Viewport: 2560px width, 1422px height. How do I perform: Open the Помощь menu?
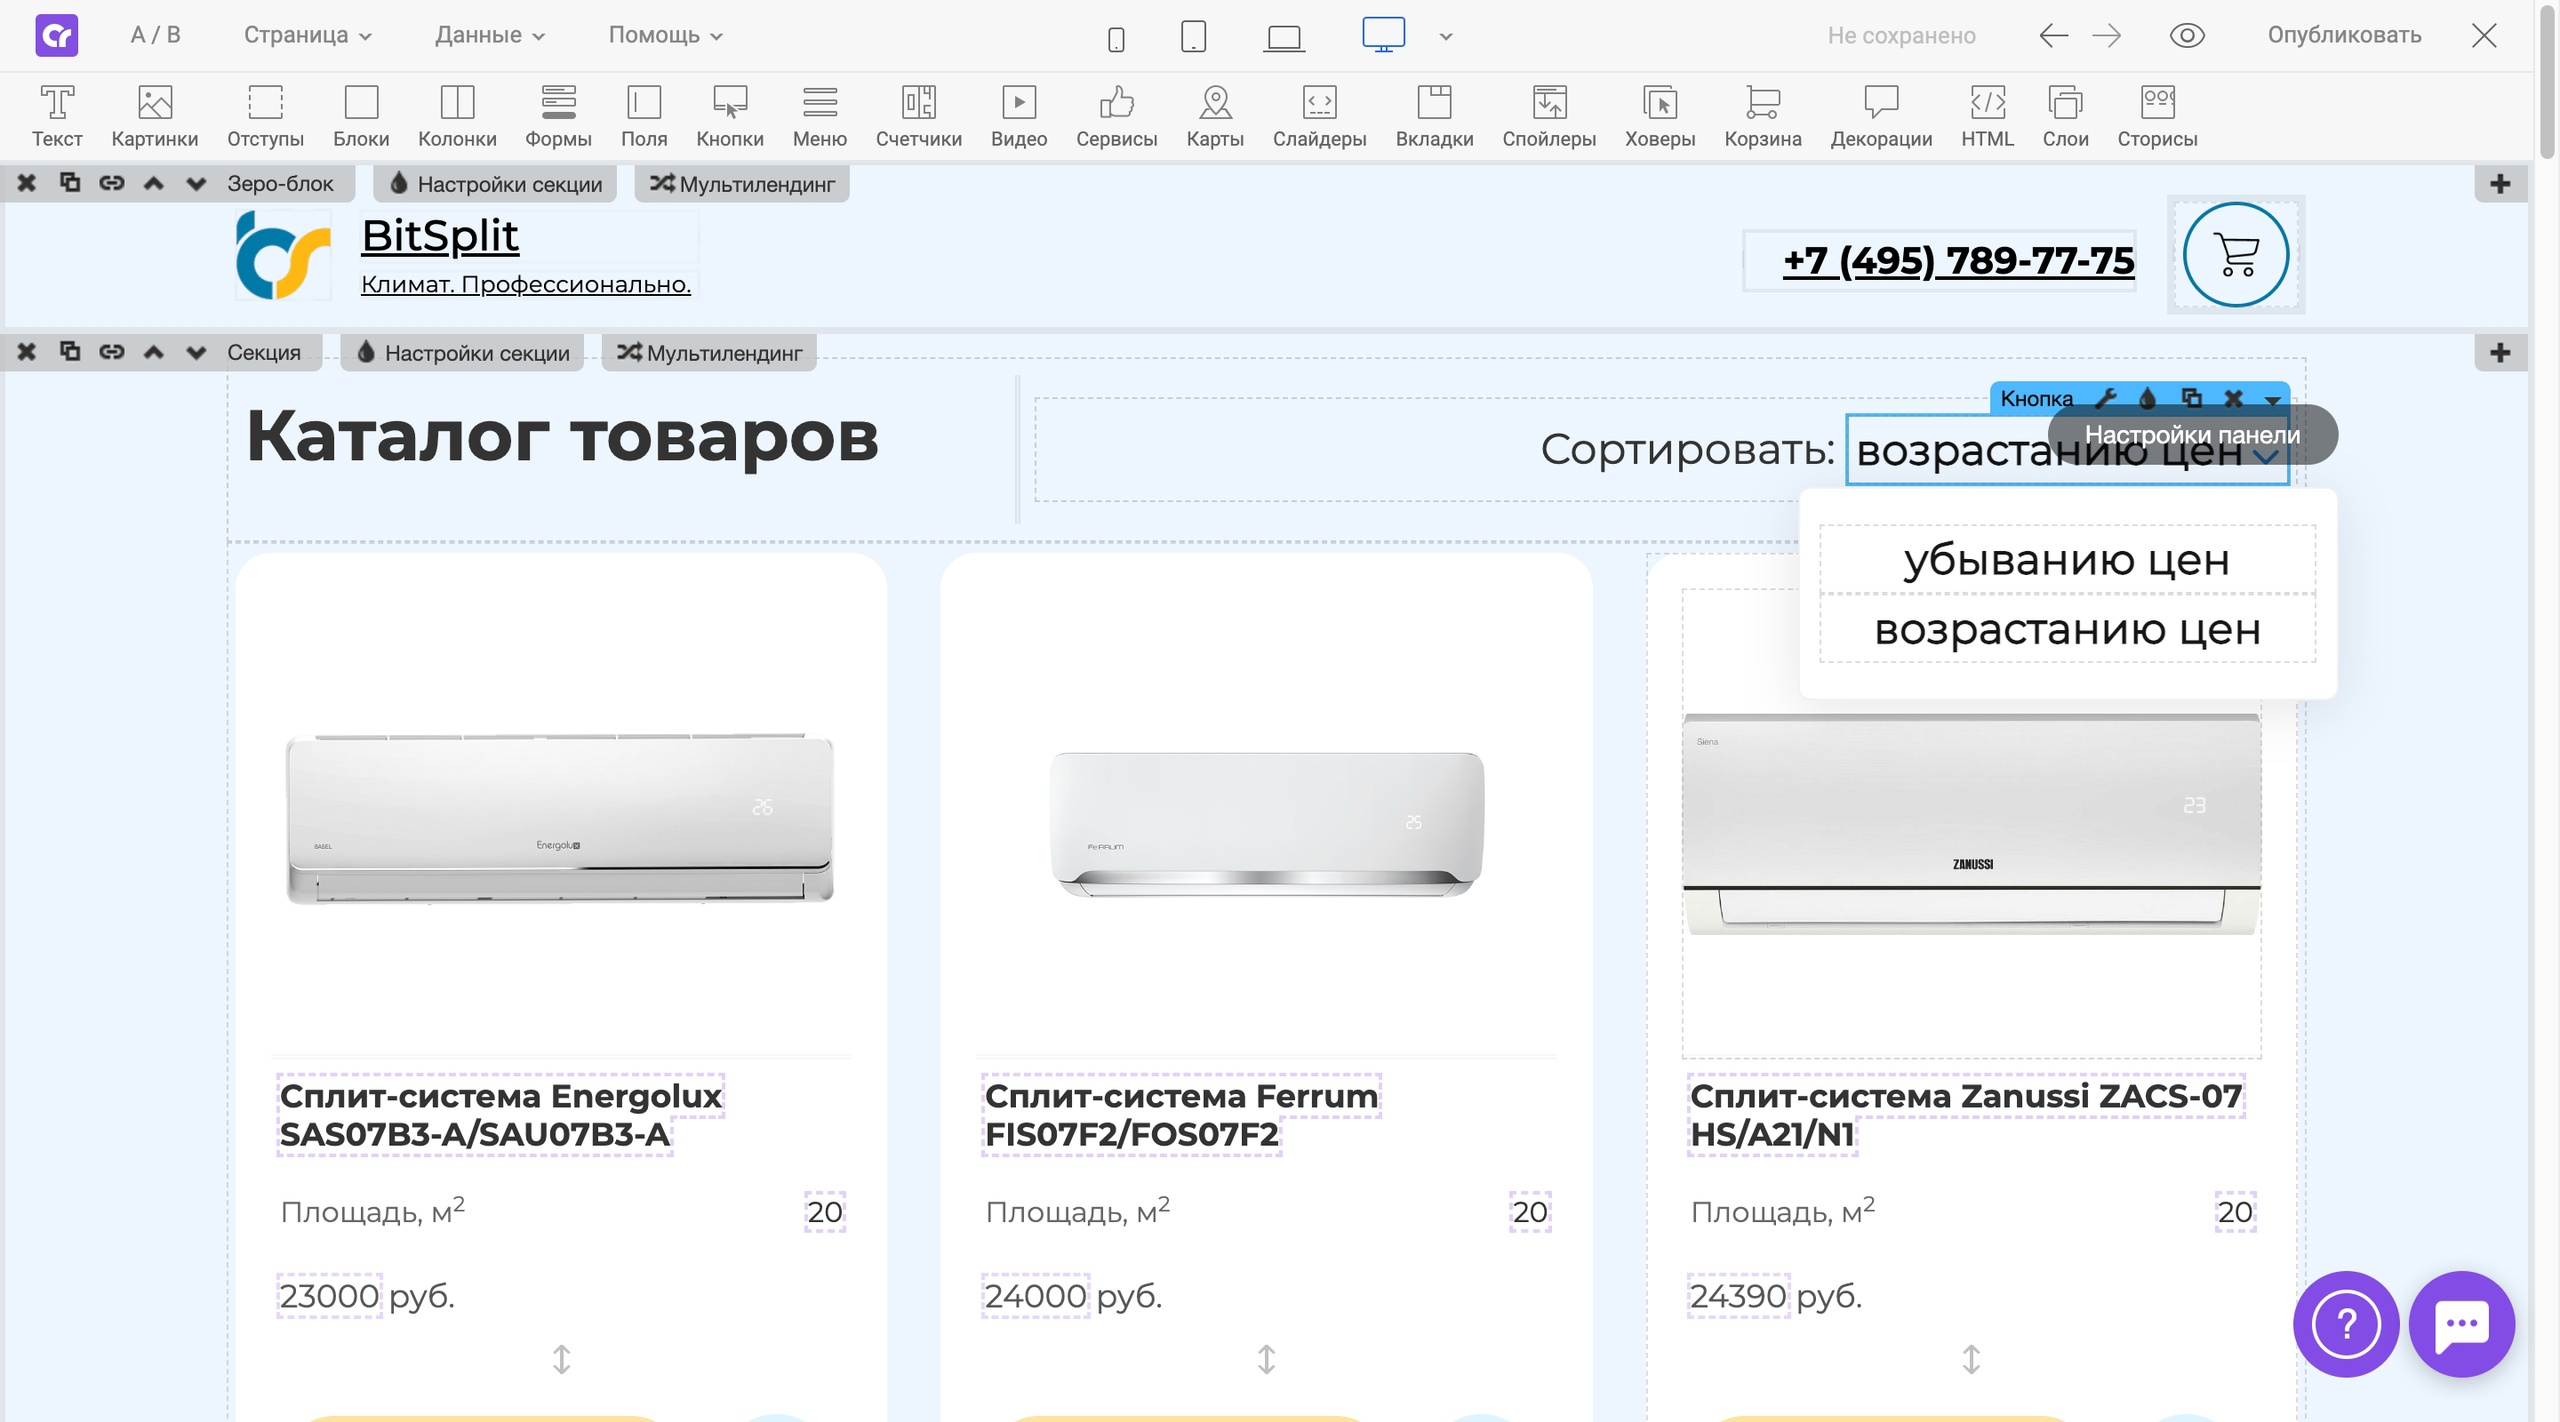666,35
